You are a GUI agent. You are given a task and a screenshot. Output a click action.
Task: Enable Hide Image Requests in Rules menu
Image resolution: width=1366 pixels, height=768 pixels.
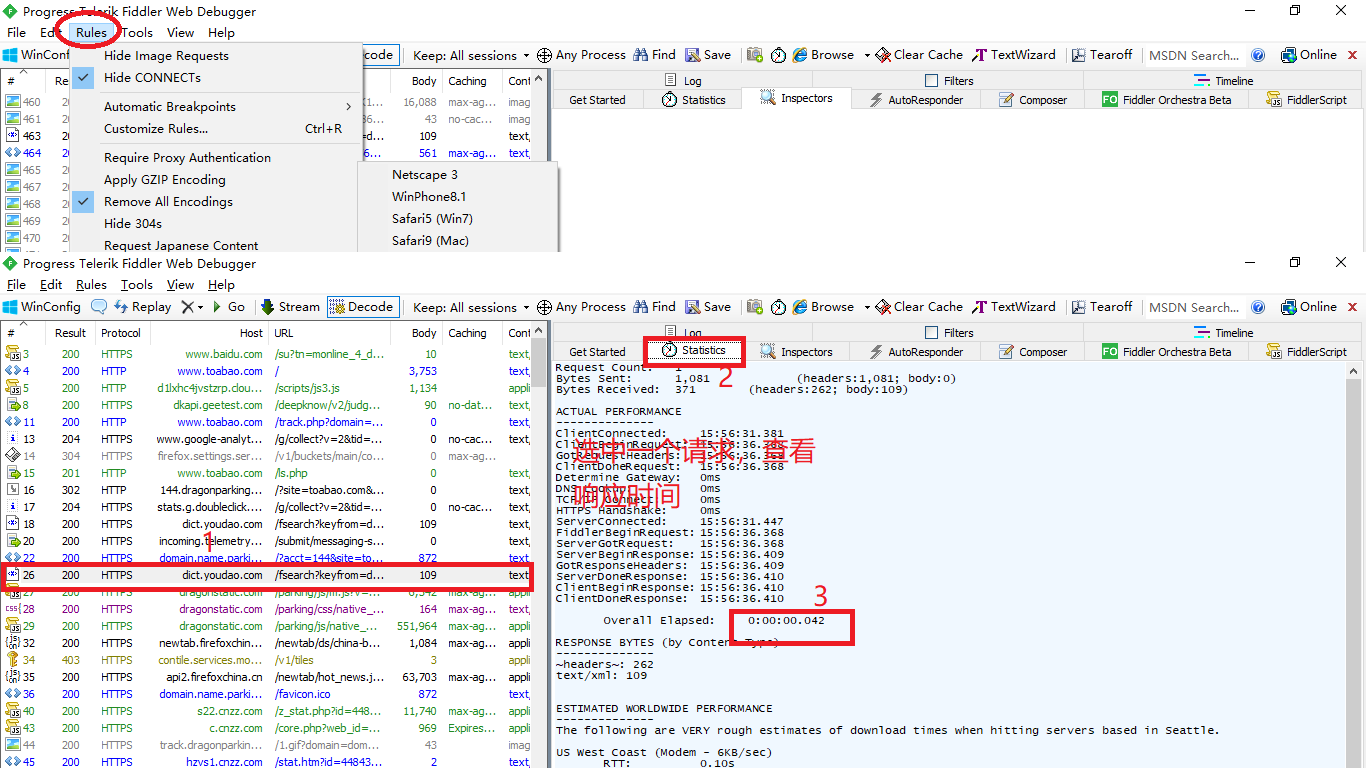point(166,55)
